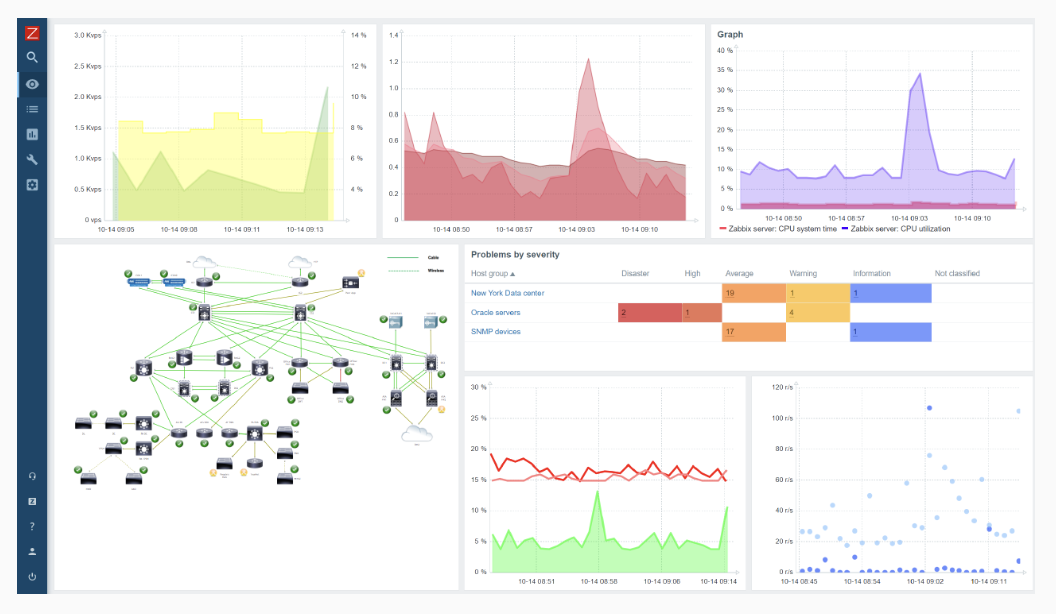Open the Help question mark icon

pos(32,526)
